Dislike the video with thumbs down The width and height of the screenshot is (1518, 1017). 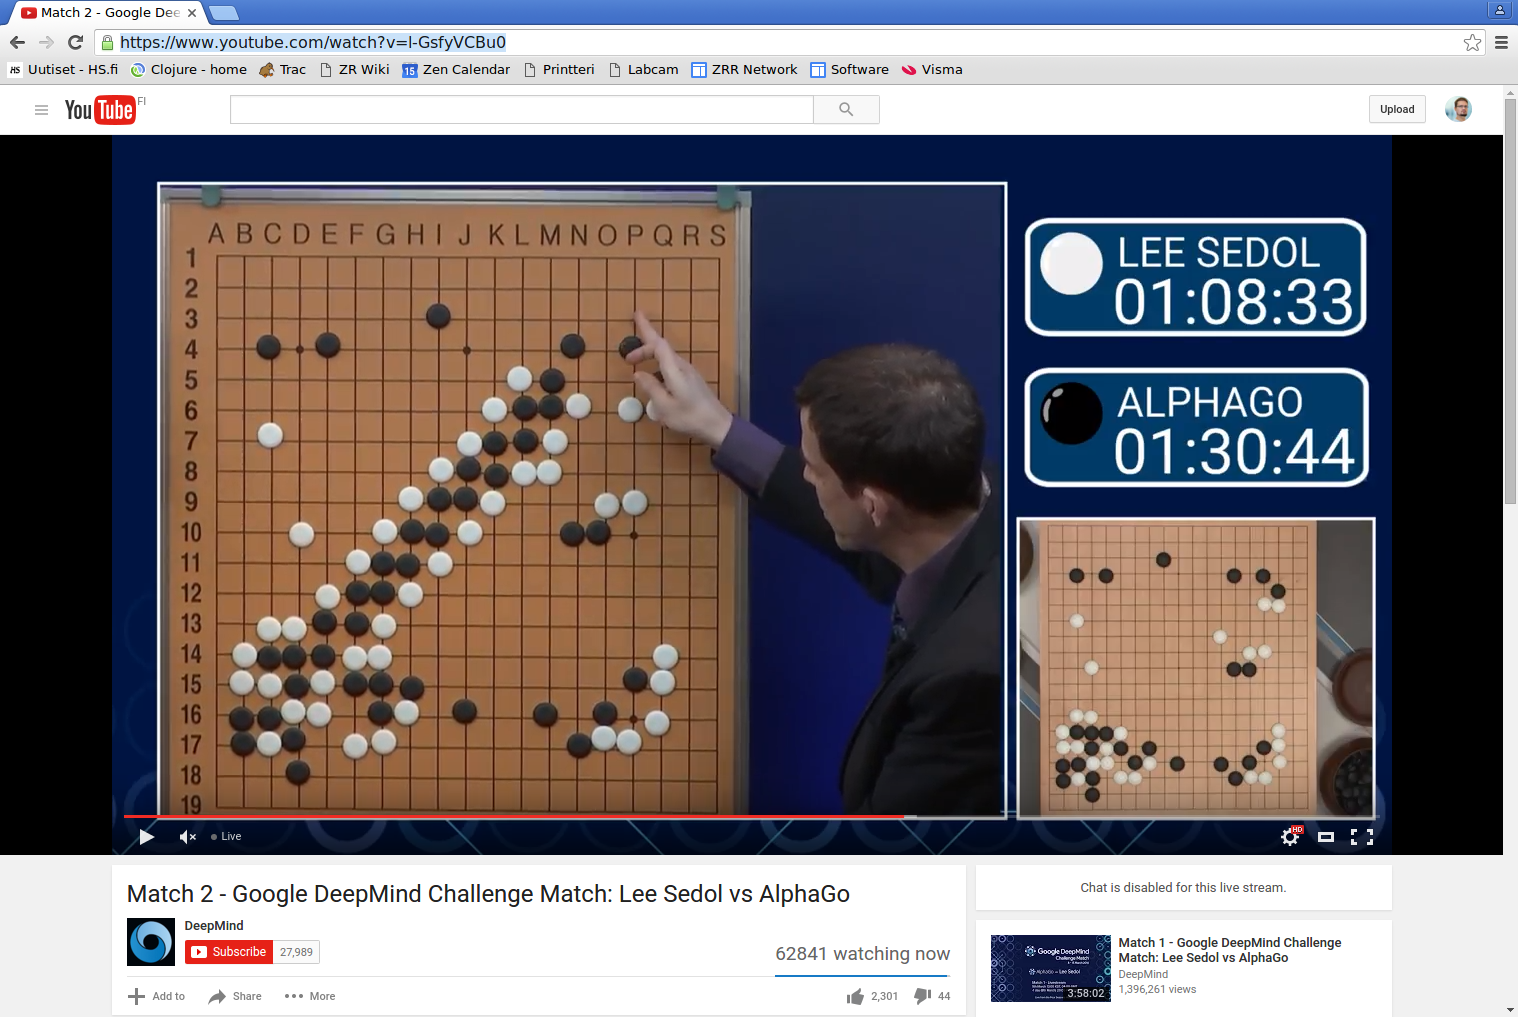(932, 996)
